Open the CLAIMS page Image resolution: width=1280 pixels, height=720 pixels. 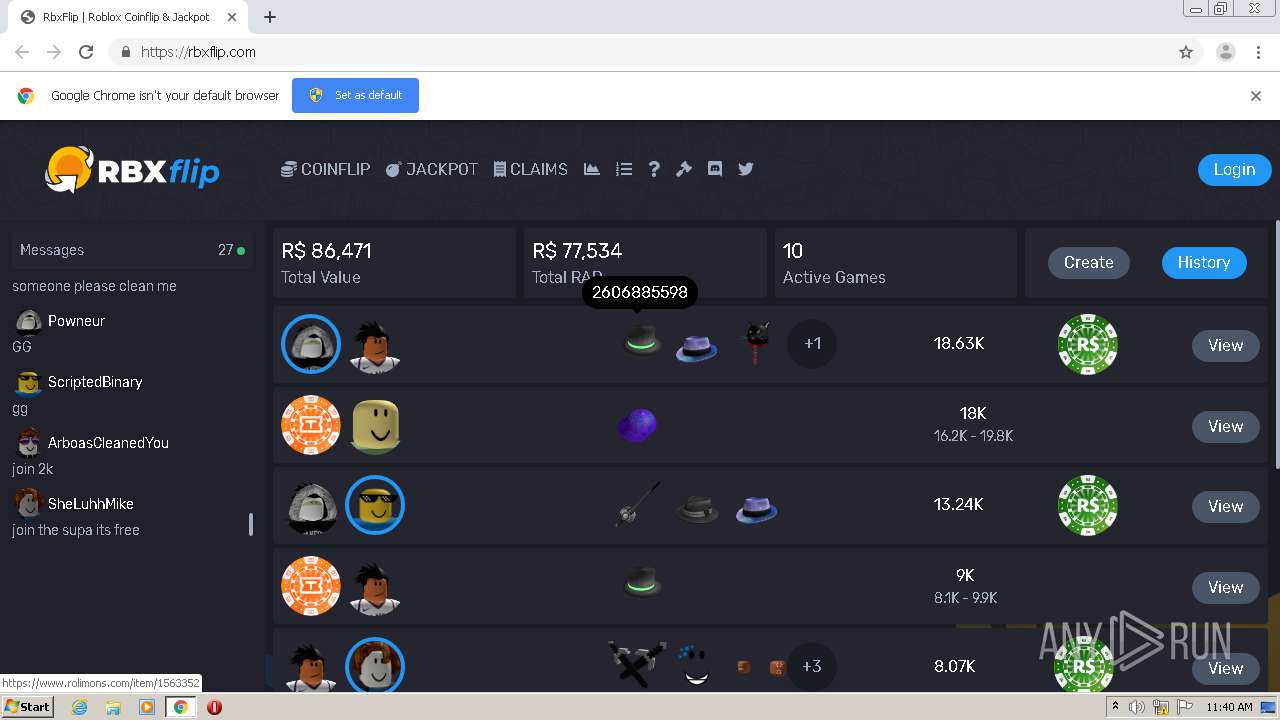pyautogui.click(x=530, y=169)
